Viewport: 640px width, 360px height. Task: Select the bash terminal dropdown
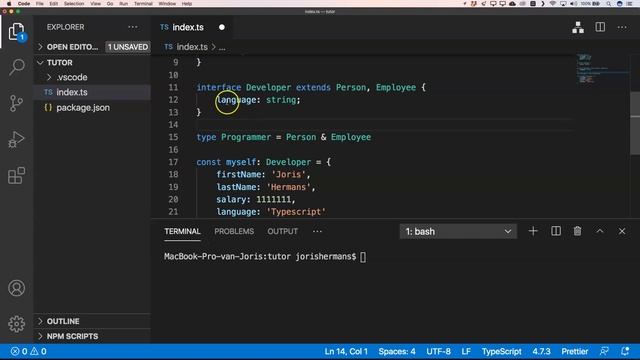[458, 231]
